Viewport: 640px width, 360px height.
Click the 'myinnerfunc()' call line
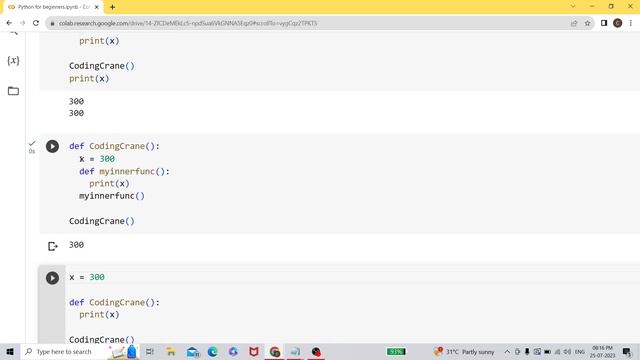(x=112, y=196)
